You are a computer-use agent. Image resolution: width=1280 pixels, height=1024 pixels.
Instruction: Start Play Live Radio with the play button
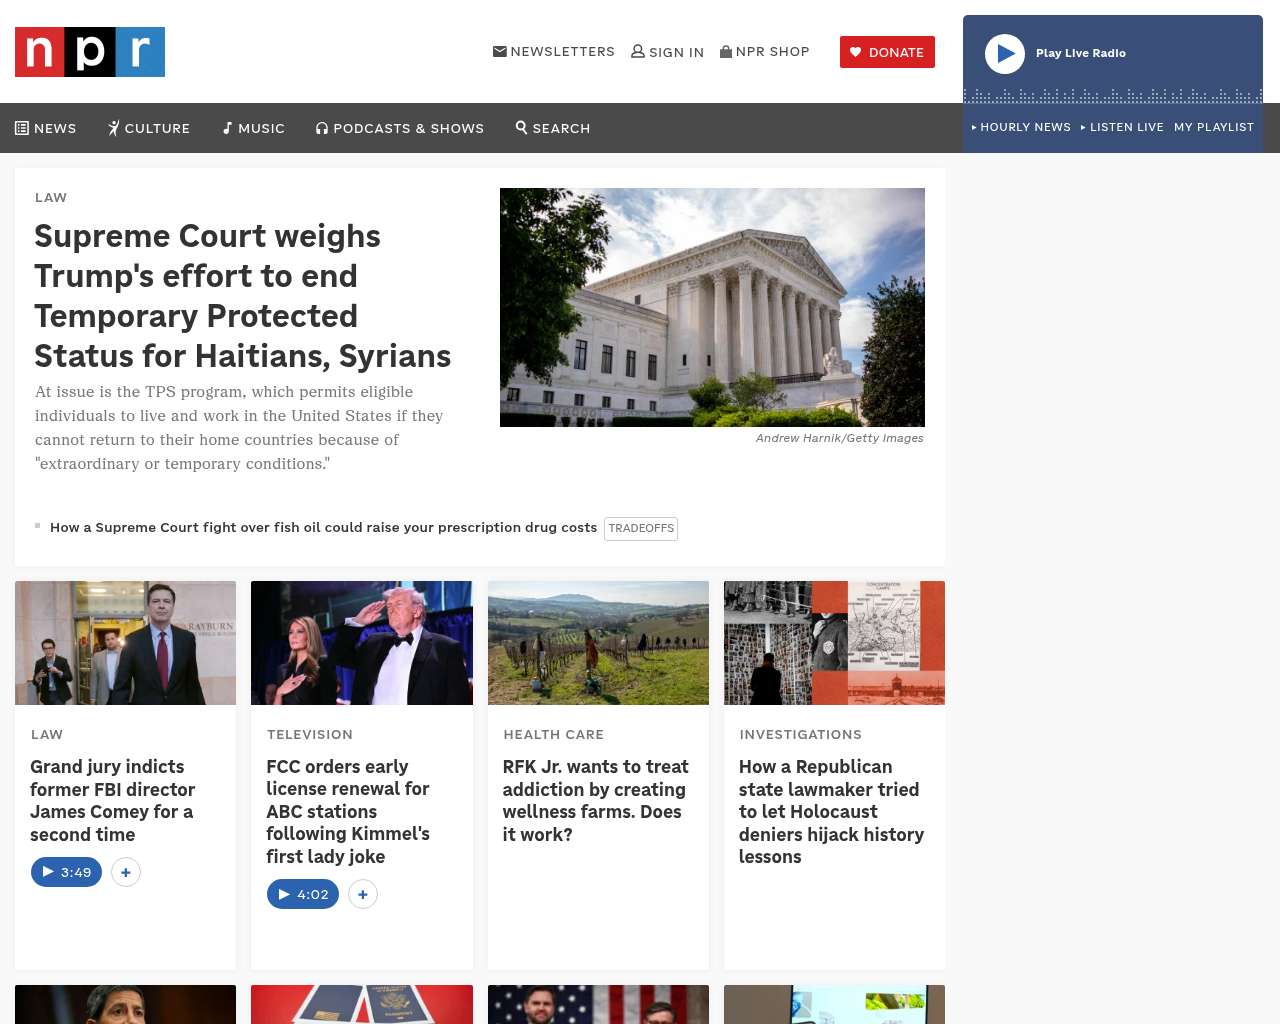click(x=1005, y=54)
